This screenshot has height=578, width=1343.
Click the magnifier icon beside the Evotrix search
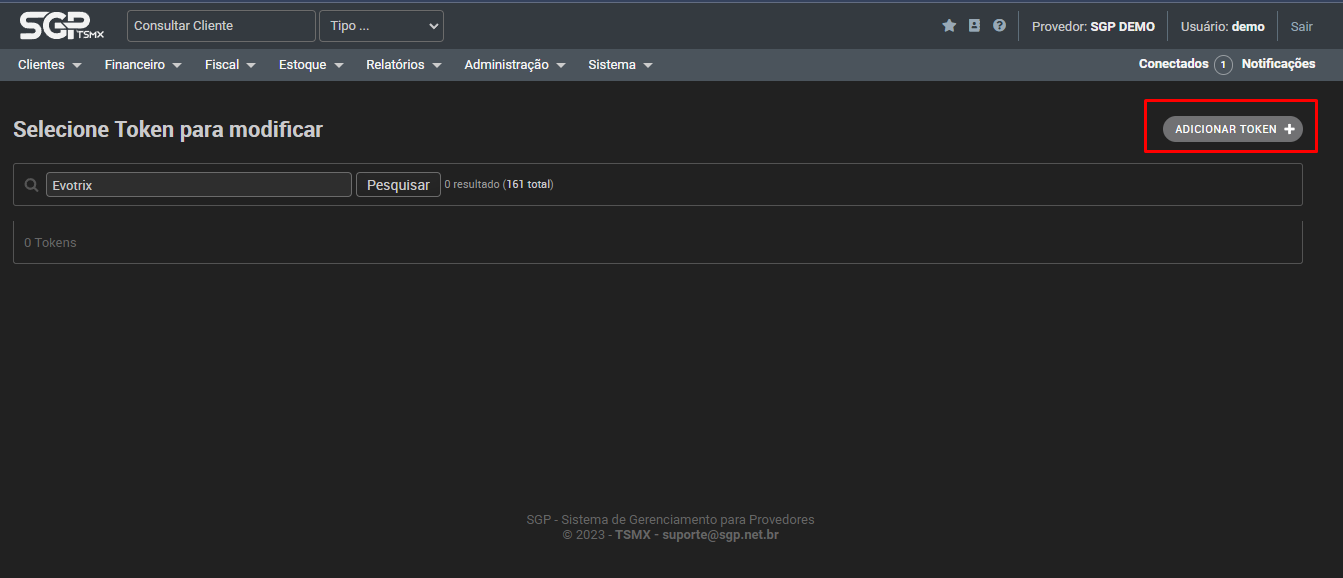[x=31, y=185]
